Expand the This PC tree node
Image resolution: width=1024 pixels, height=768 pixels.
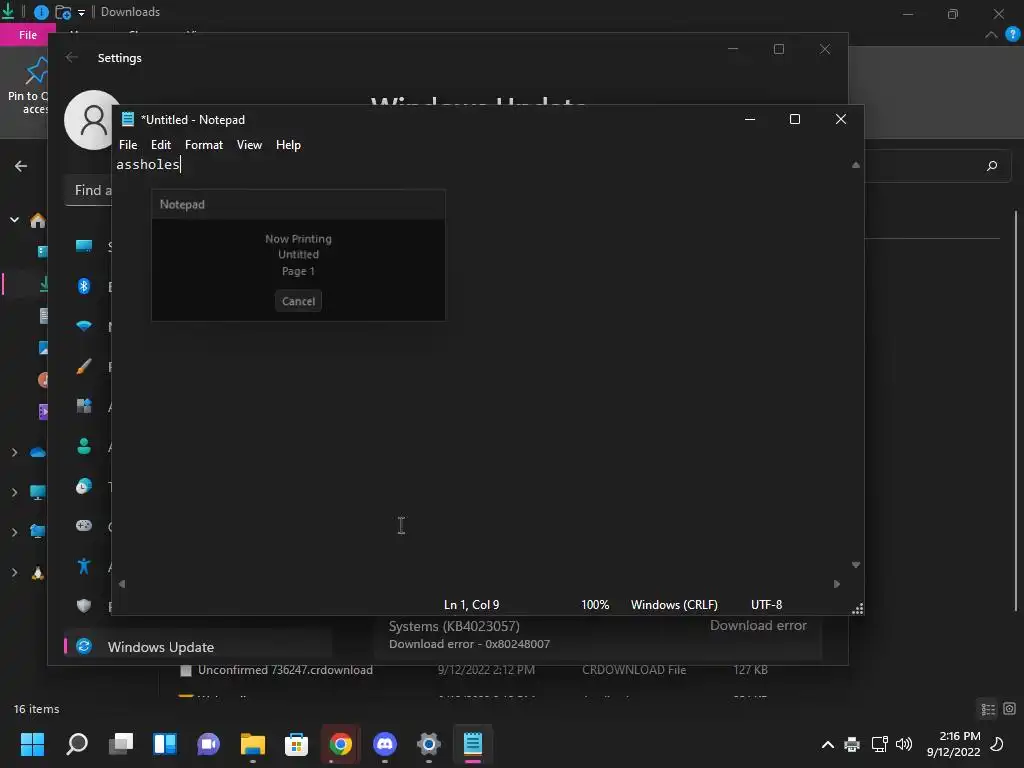(x=14, y=492)
